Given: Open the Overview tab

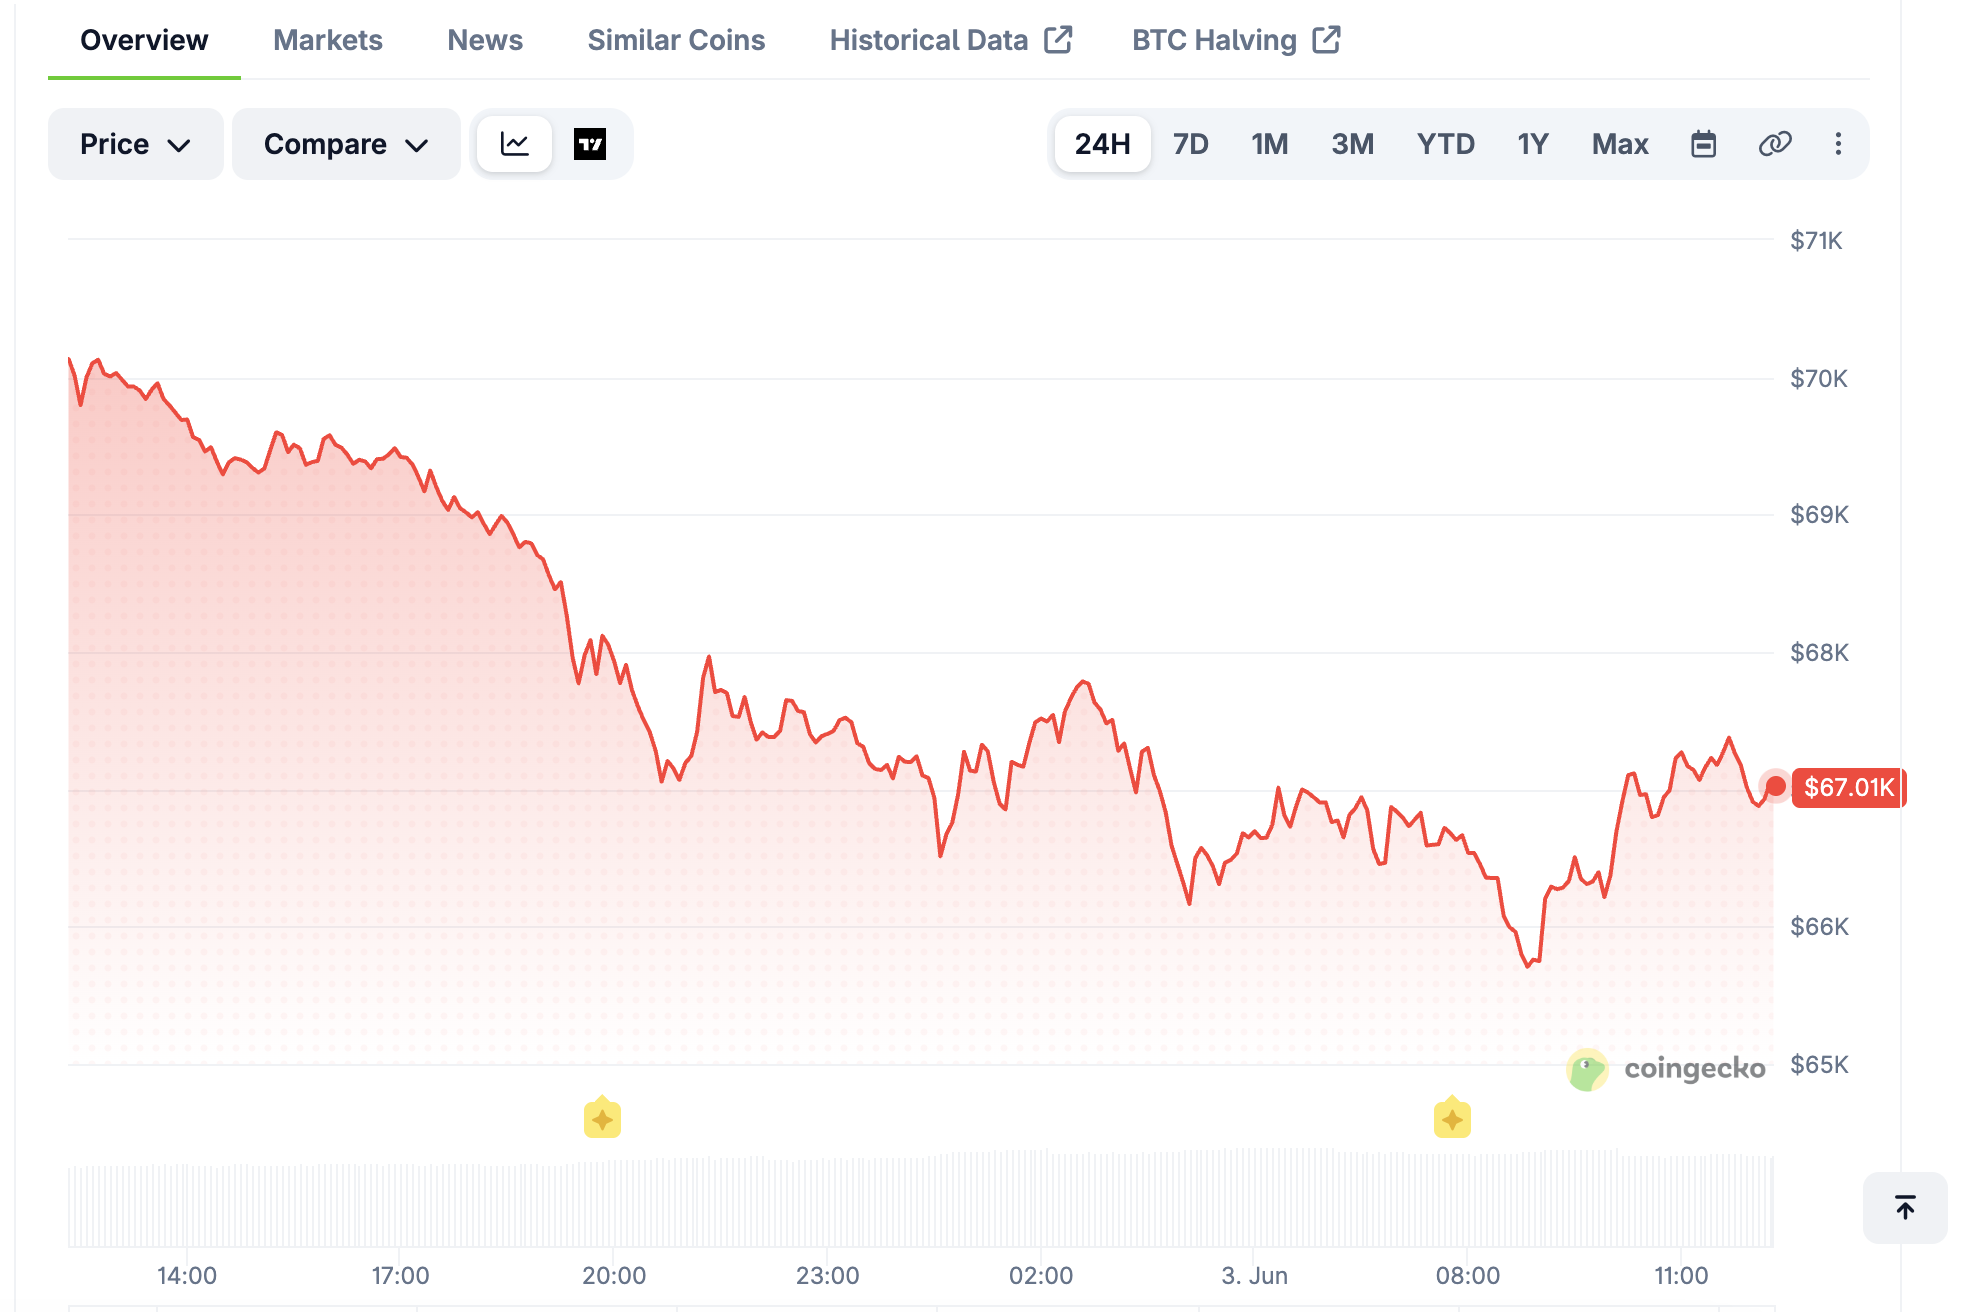Looking at the screenshot, I should 144,40.
